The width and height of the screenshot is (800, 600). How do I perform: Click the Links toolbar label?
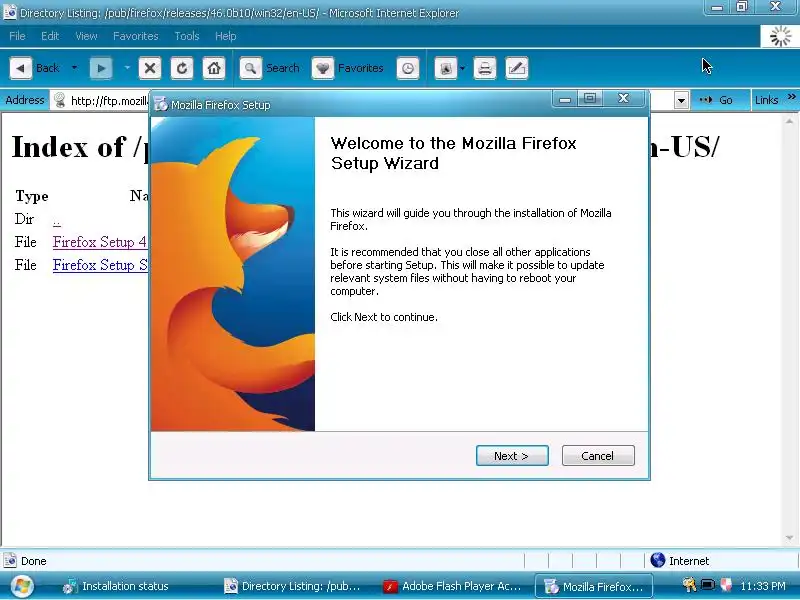[x=766, y=100]
